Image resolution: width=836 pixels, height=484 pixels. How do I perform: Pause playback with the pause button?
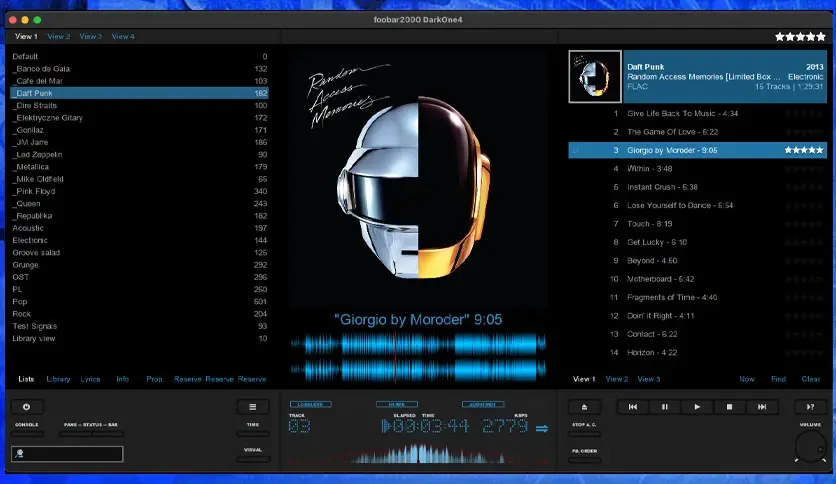point(664,407)
